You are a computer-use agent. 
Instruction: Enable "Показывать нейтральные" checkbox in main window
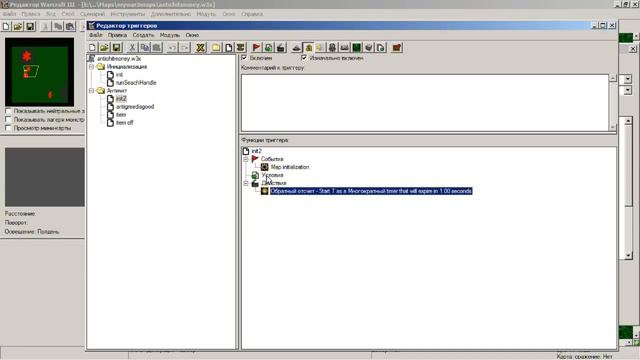[x=8, y=111]
